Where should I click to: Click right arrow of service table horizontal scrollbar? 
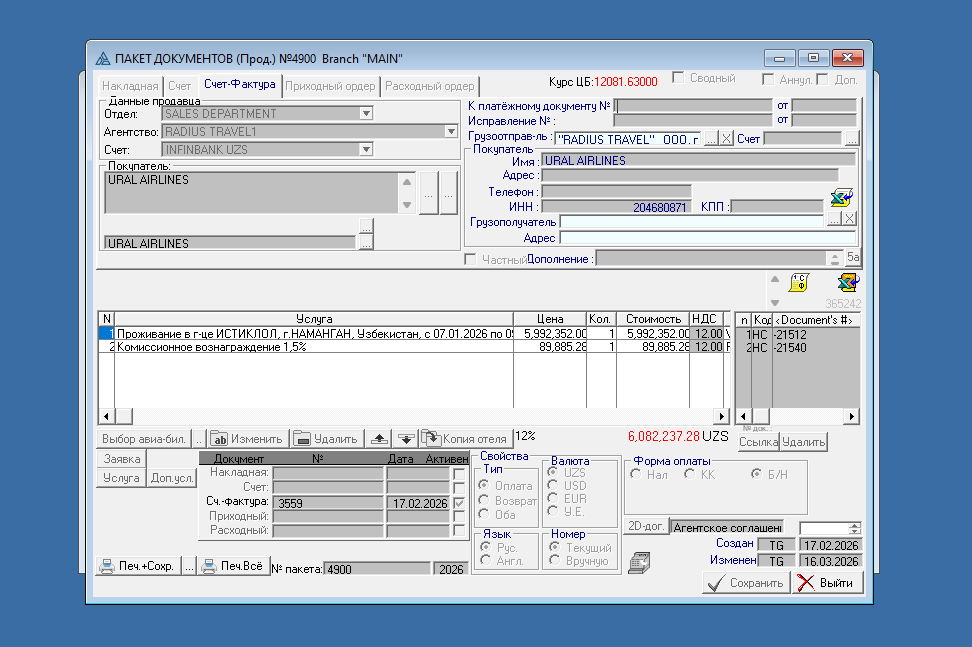[721, 416]
